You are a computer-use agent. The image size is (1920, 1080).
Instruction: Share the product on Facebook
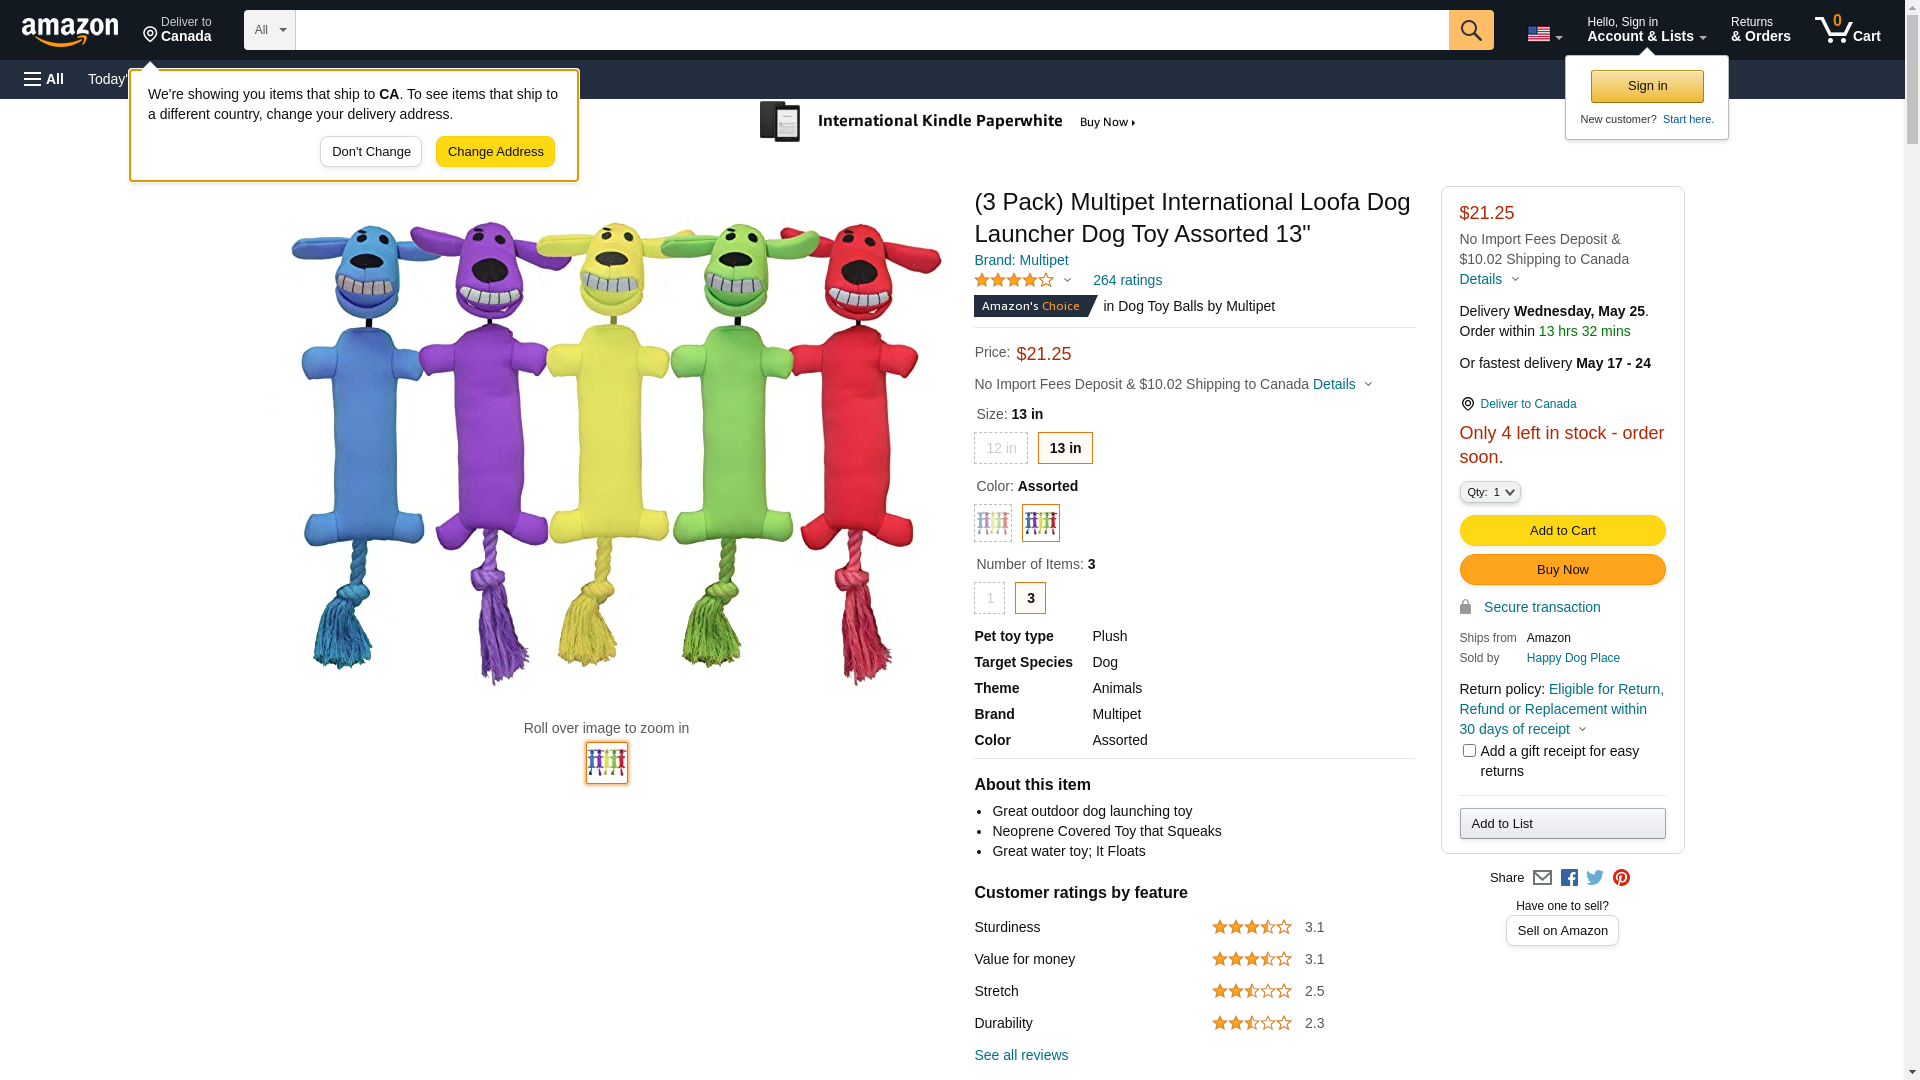click(x=1569, y=878)
